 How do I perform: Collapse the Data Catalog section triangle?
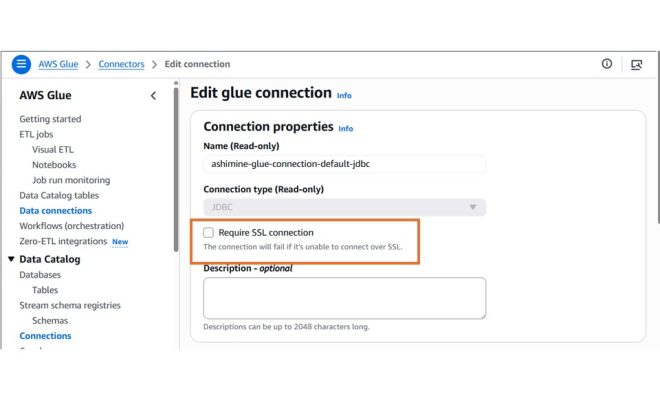coord(11,260)
